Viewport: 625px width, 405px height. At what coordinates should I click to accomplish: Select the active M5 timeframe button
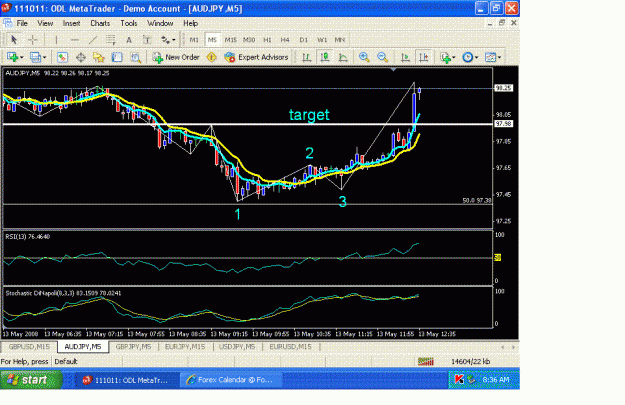click(212, 39)
